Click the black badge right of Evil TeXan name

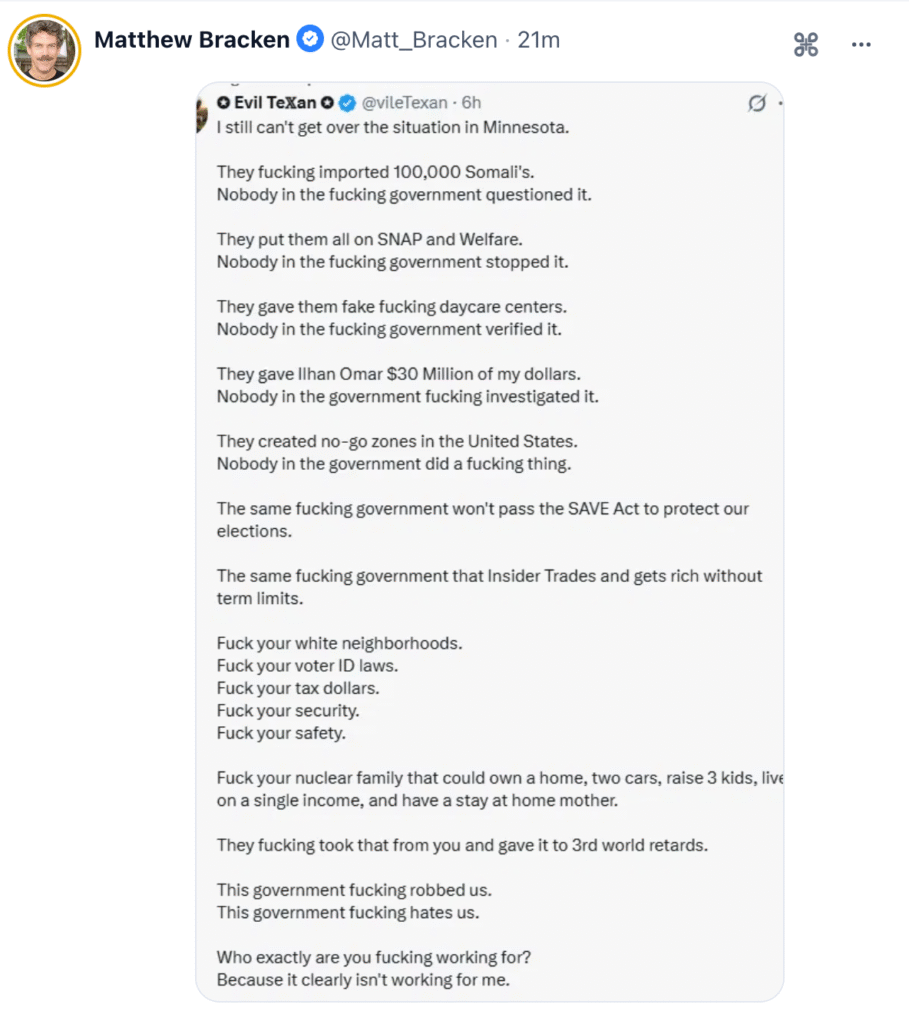pos(327,102)
